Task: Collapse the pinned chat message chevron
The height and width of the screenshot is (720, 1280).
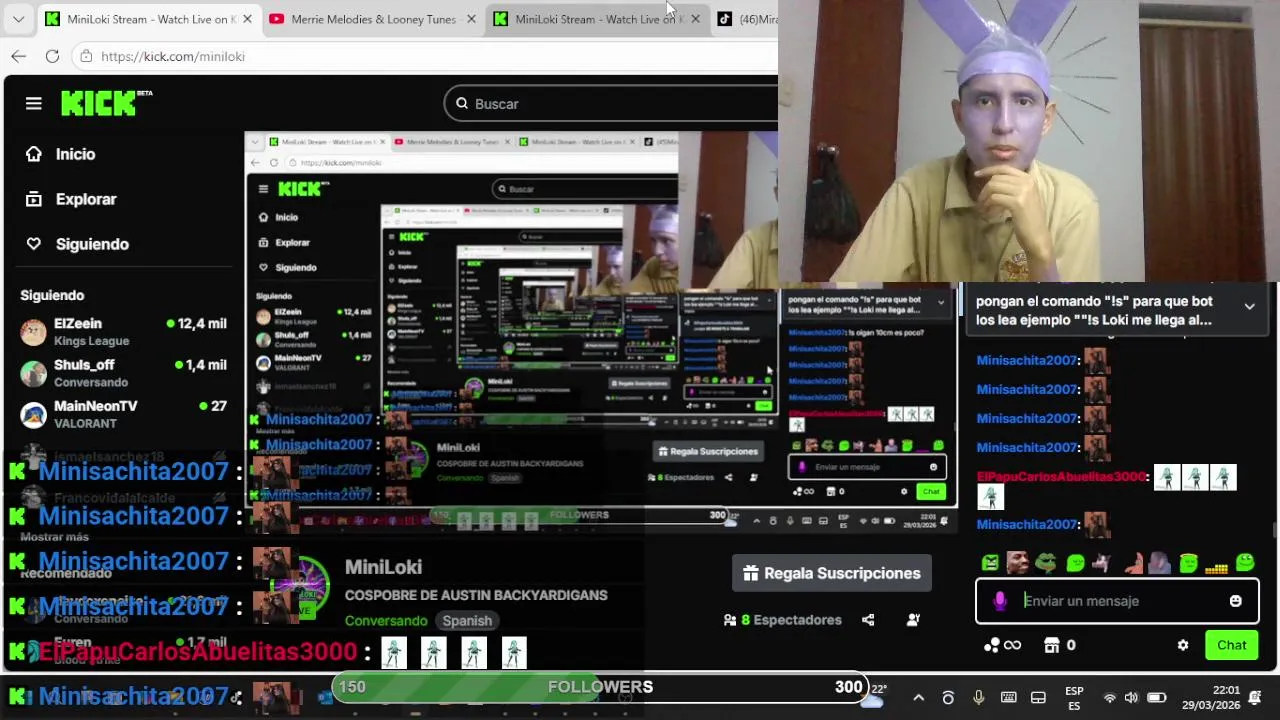Action: (x=1249, y=307)
